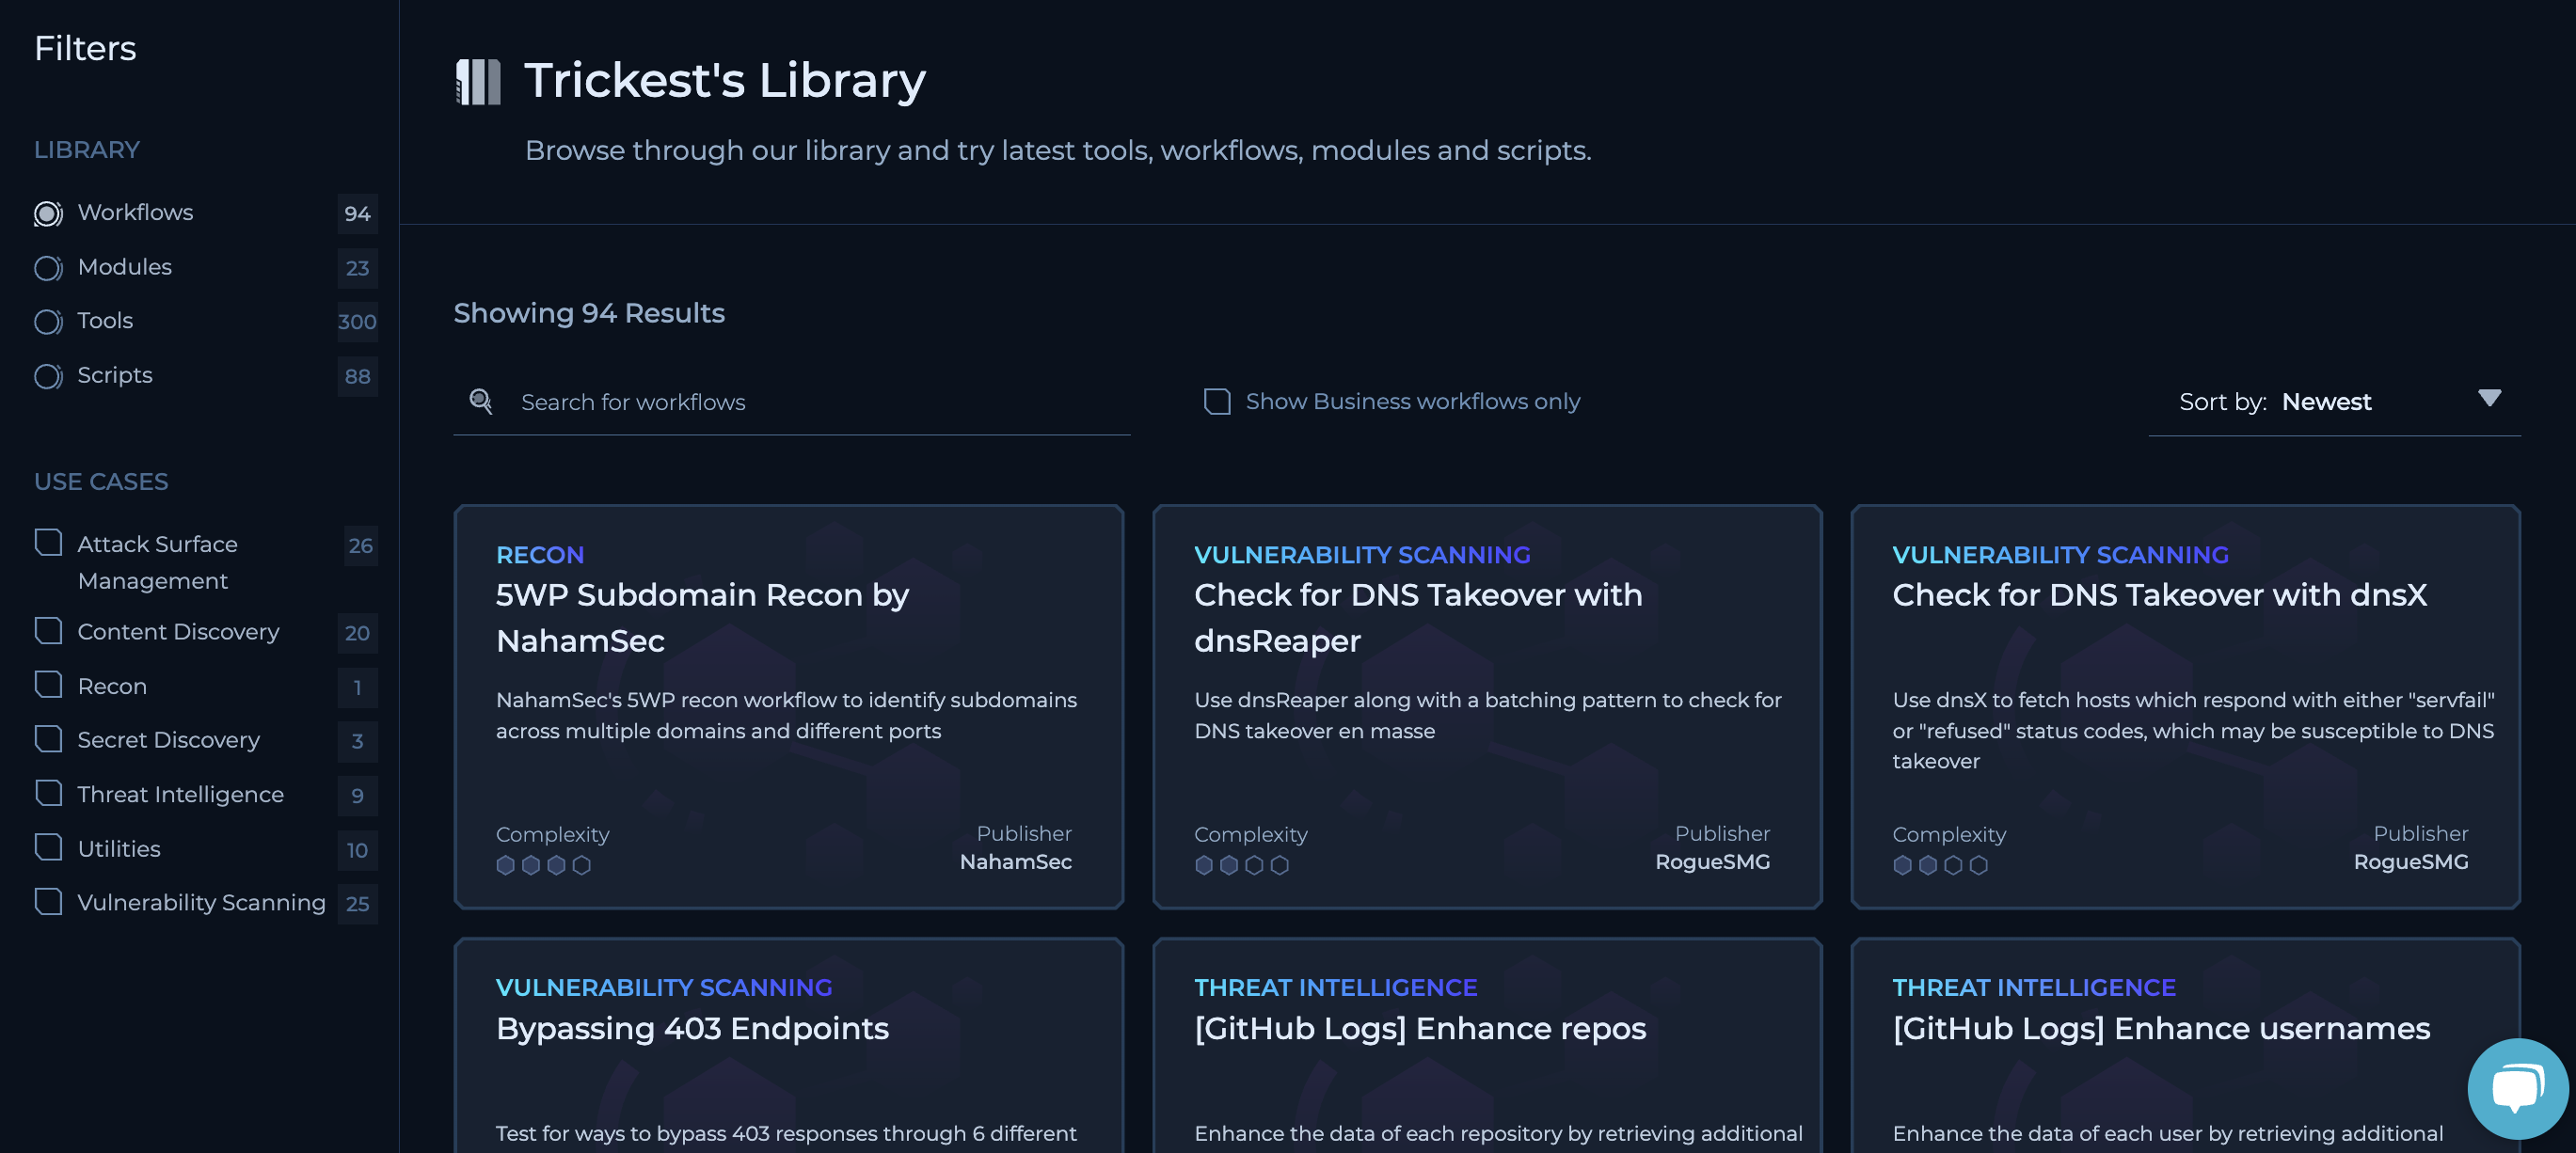Check the Attack Surface Management filter
This screenshot has width=2576, height=1153.
coord(48,543)
